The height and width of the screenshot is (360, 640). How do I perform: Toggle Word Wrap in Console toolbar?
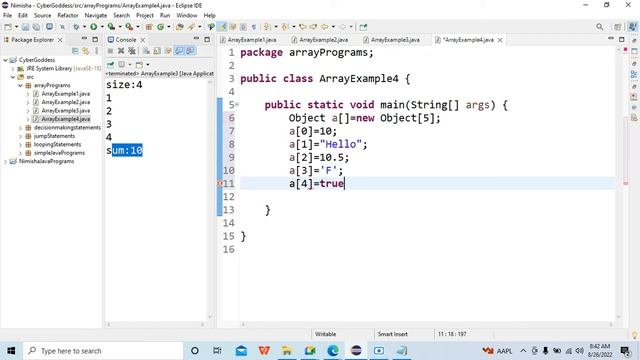[168, 51]
